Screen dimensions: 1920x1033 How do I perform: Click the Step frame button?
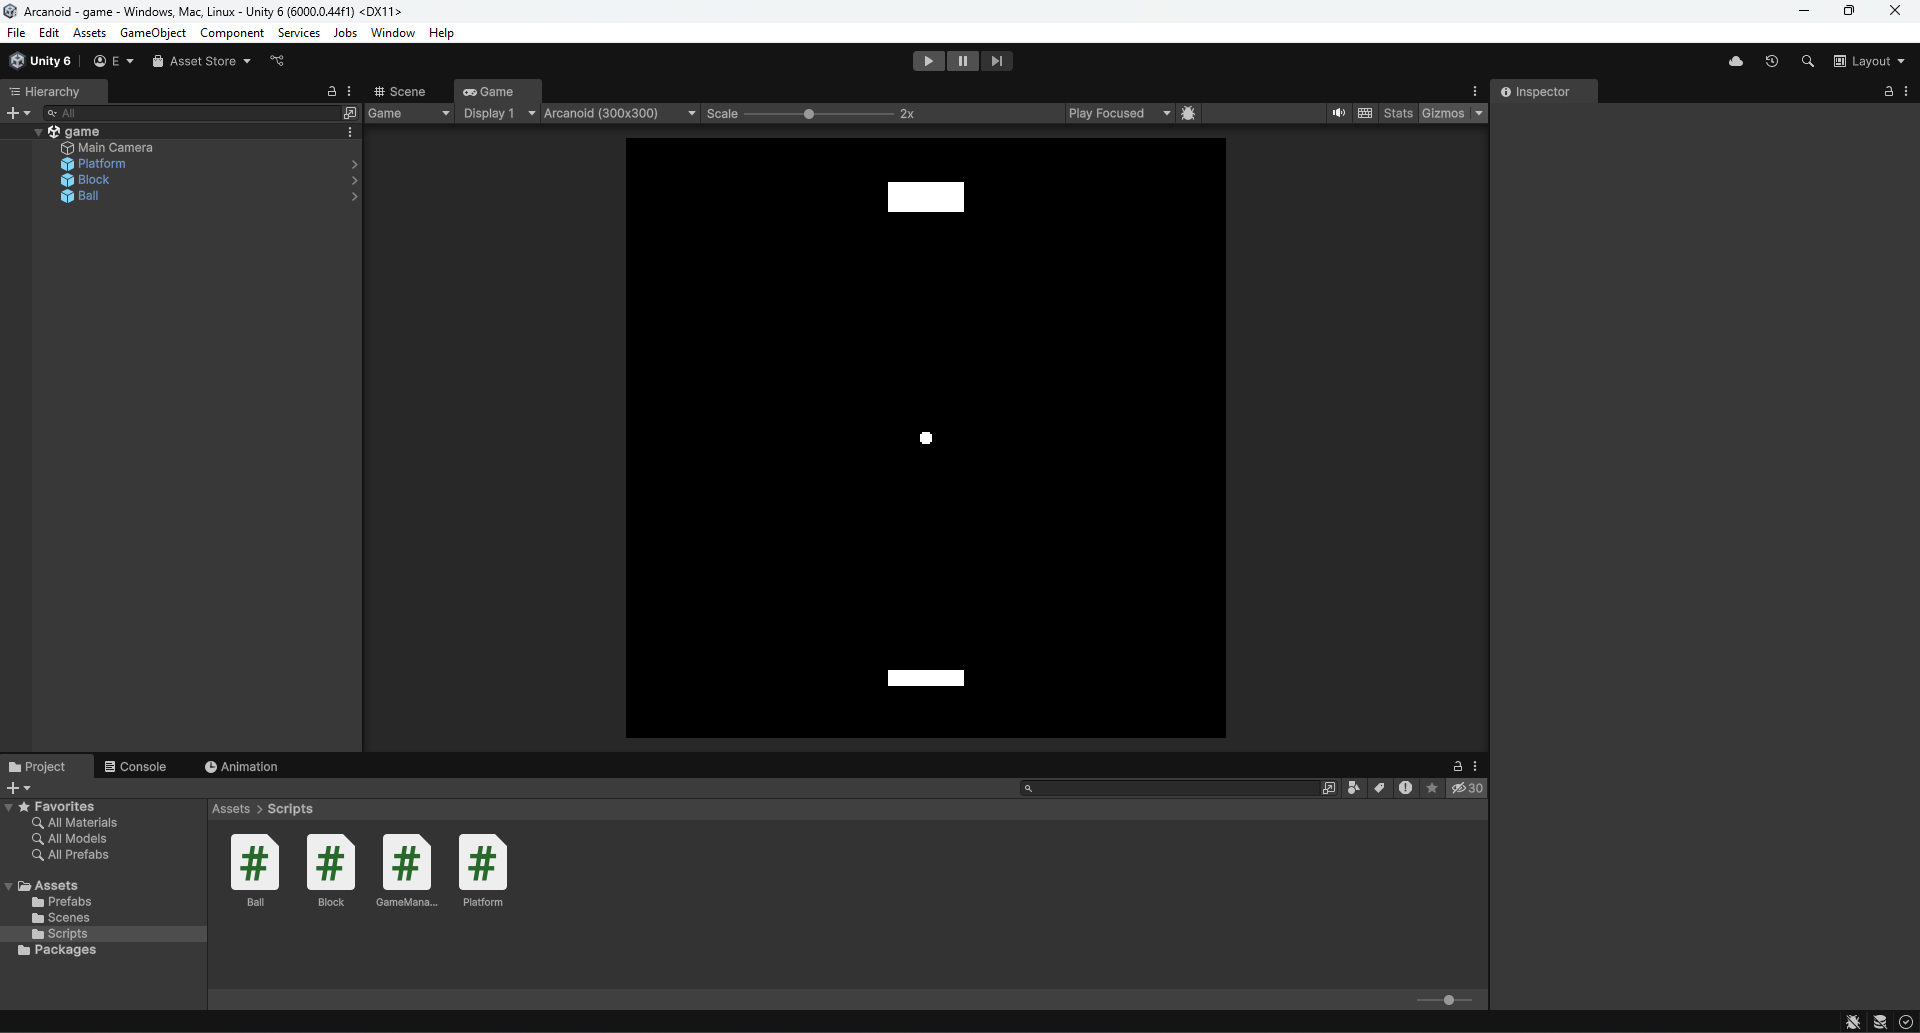997,61
